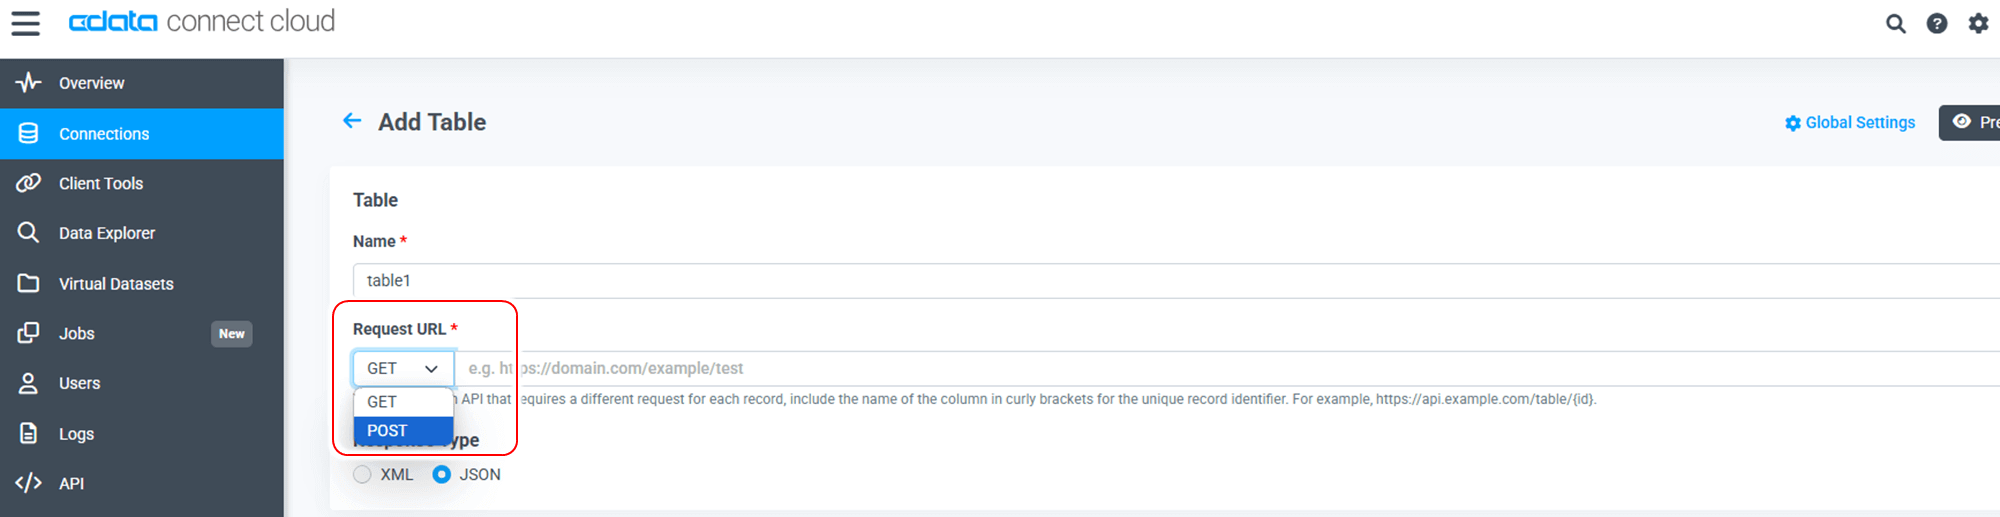This screenshot has width=2000, height=517.
Task: Click the search magnifier icon
Action: tap(1895, 23)
